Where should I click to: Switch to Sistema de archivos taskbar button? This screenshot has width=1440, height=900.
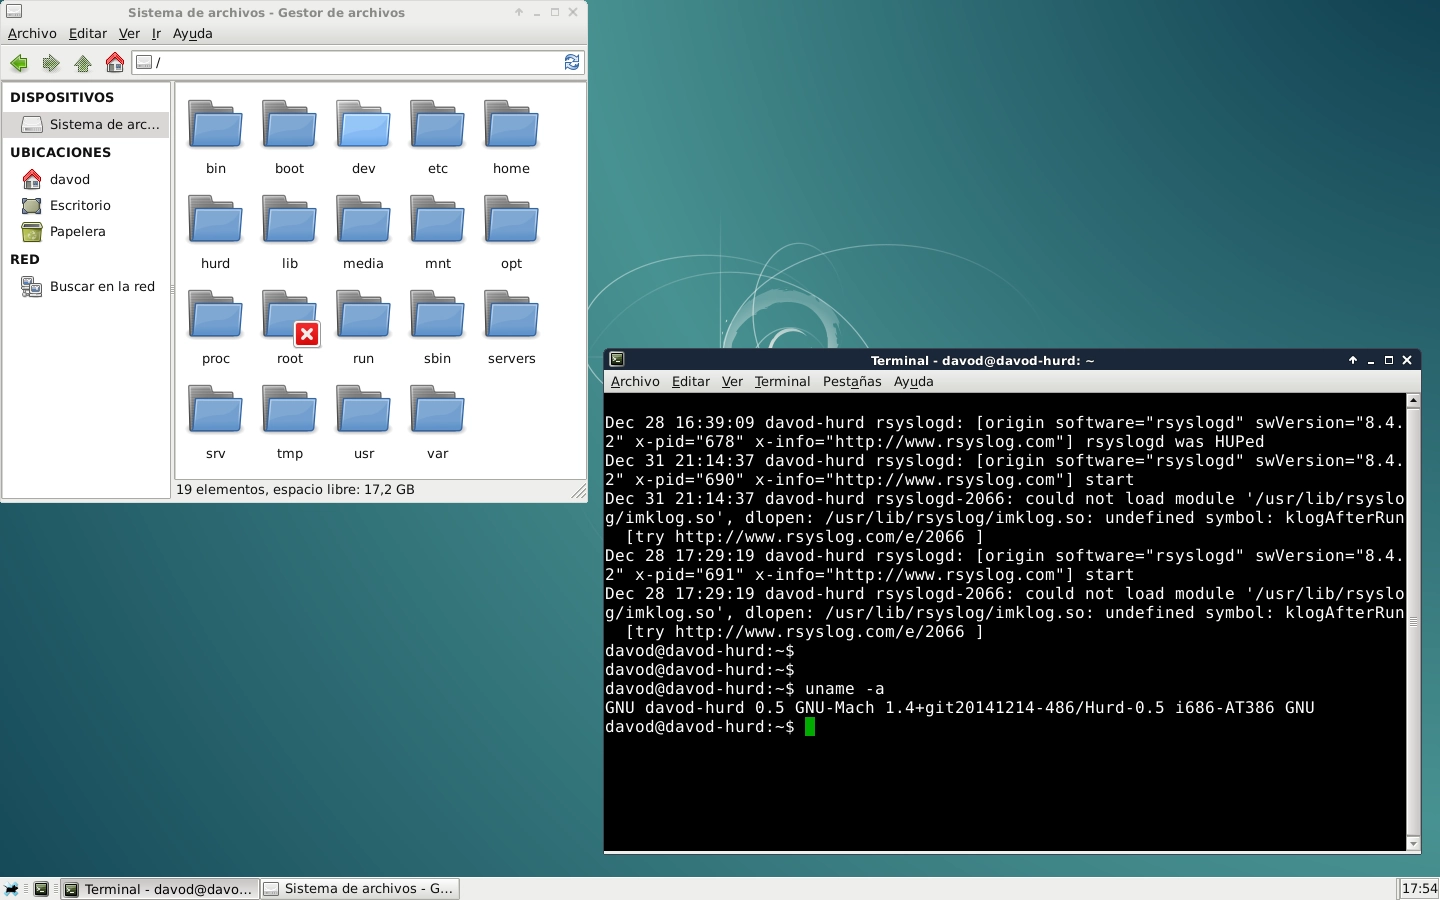click(x=359, y=889)
